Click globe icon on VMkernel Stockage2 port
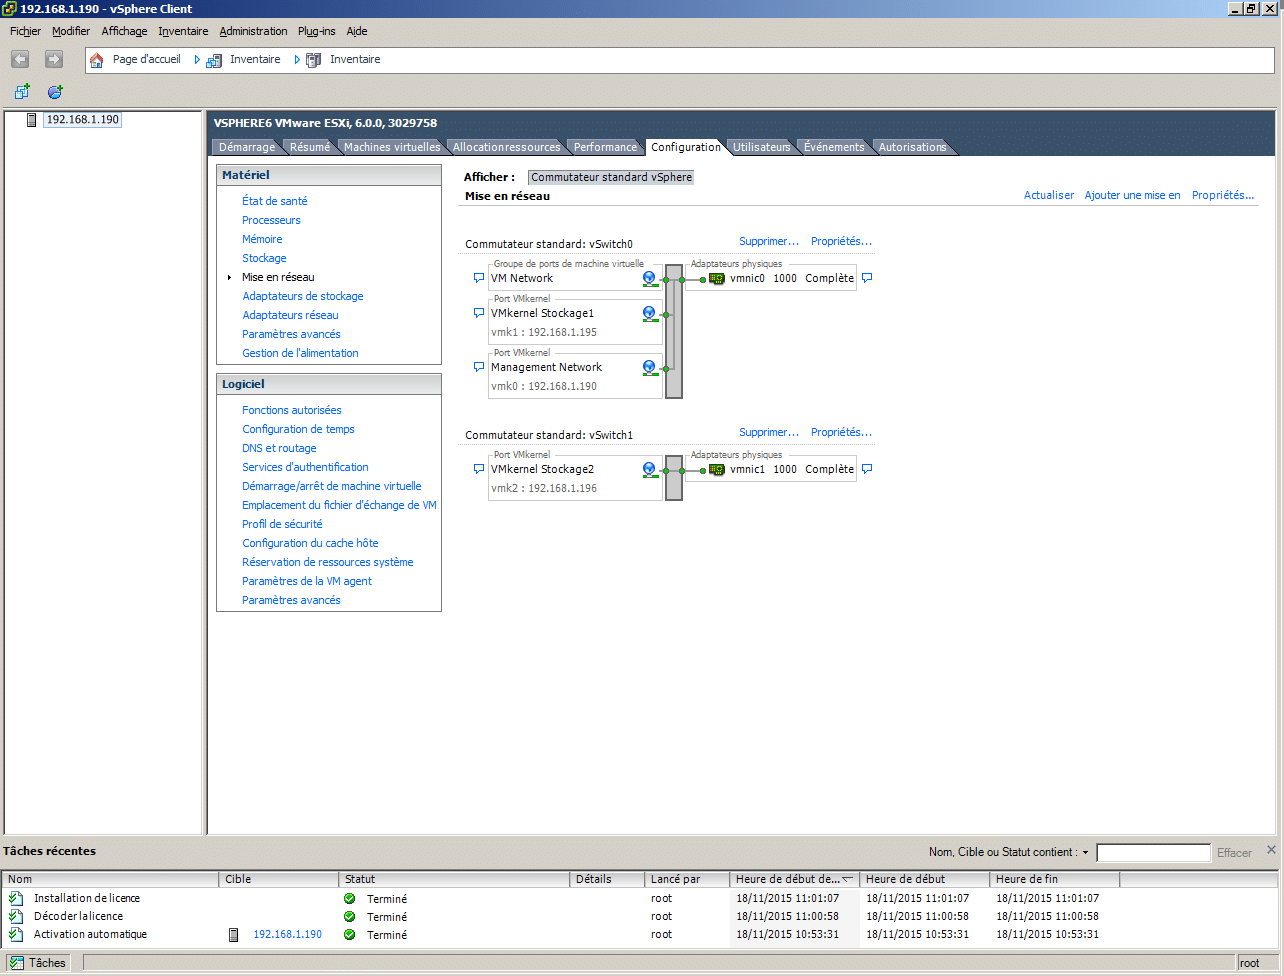Screen dimensions: 1284x976 click(x=650, y=470)
